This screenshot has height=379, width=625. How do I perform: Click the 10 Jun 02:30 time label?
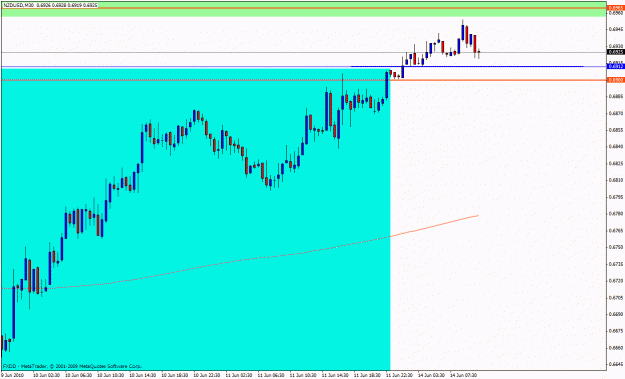click(46, 375)
